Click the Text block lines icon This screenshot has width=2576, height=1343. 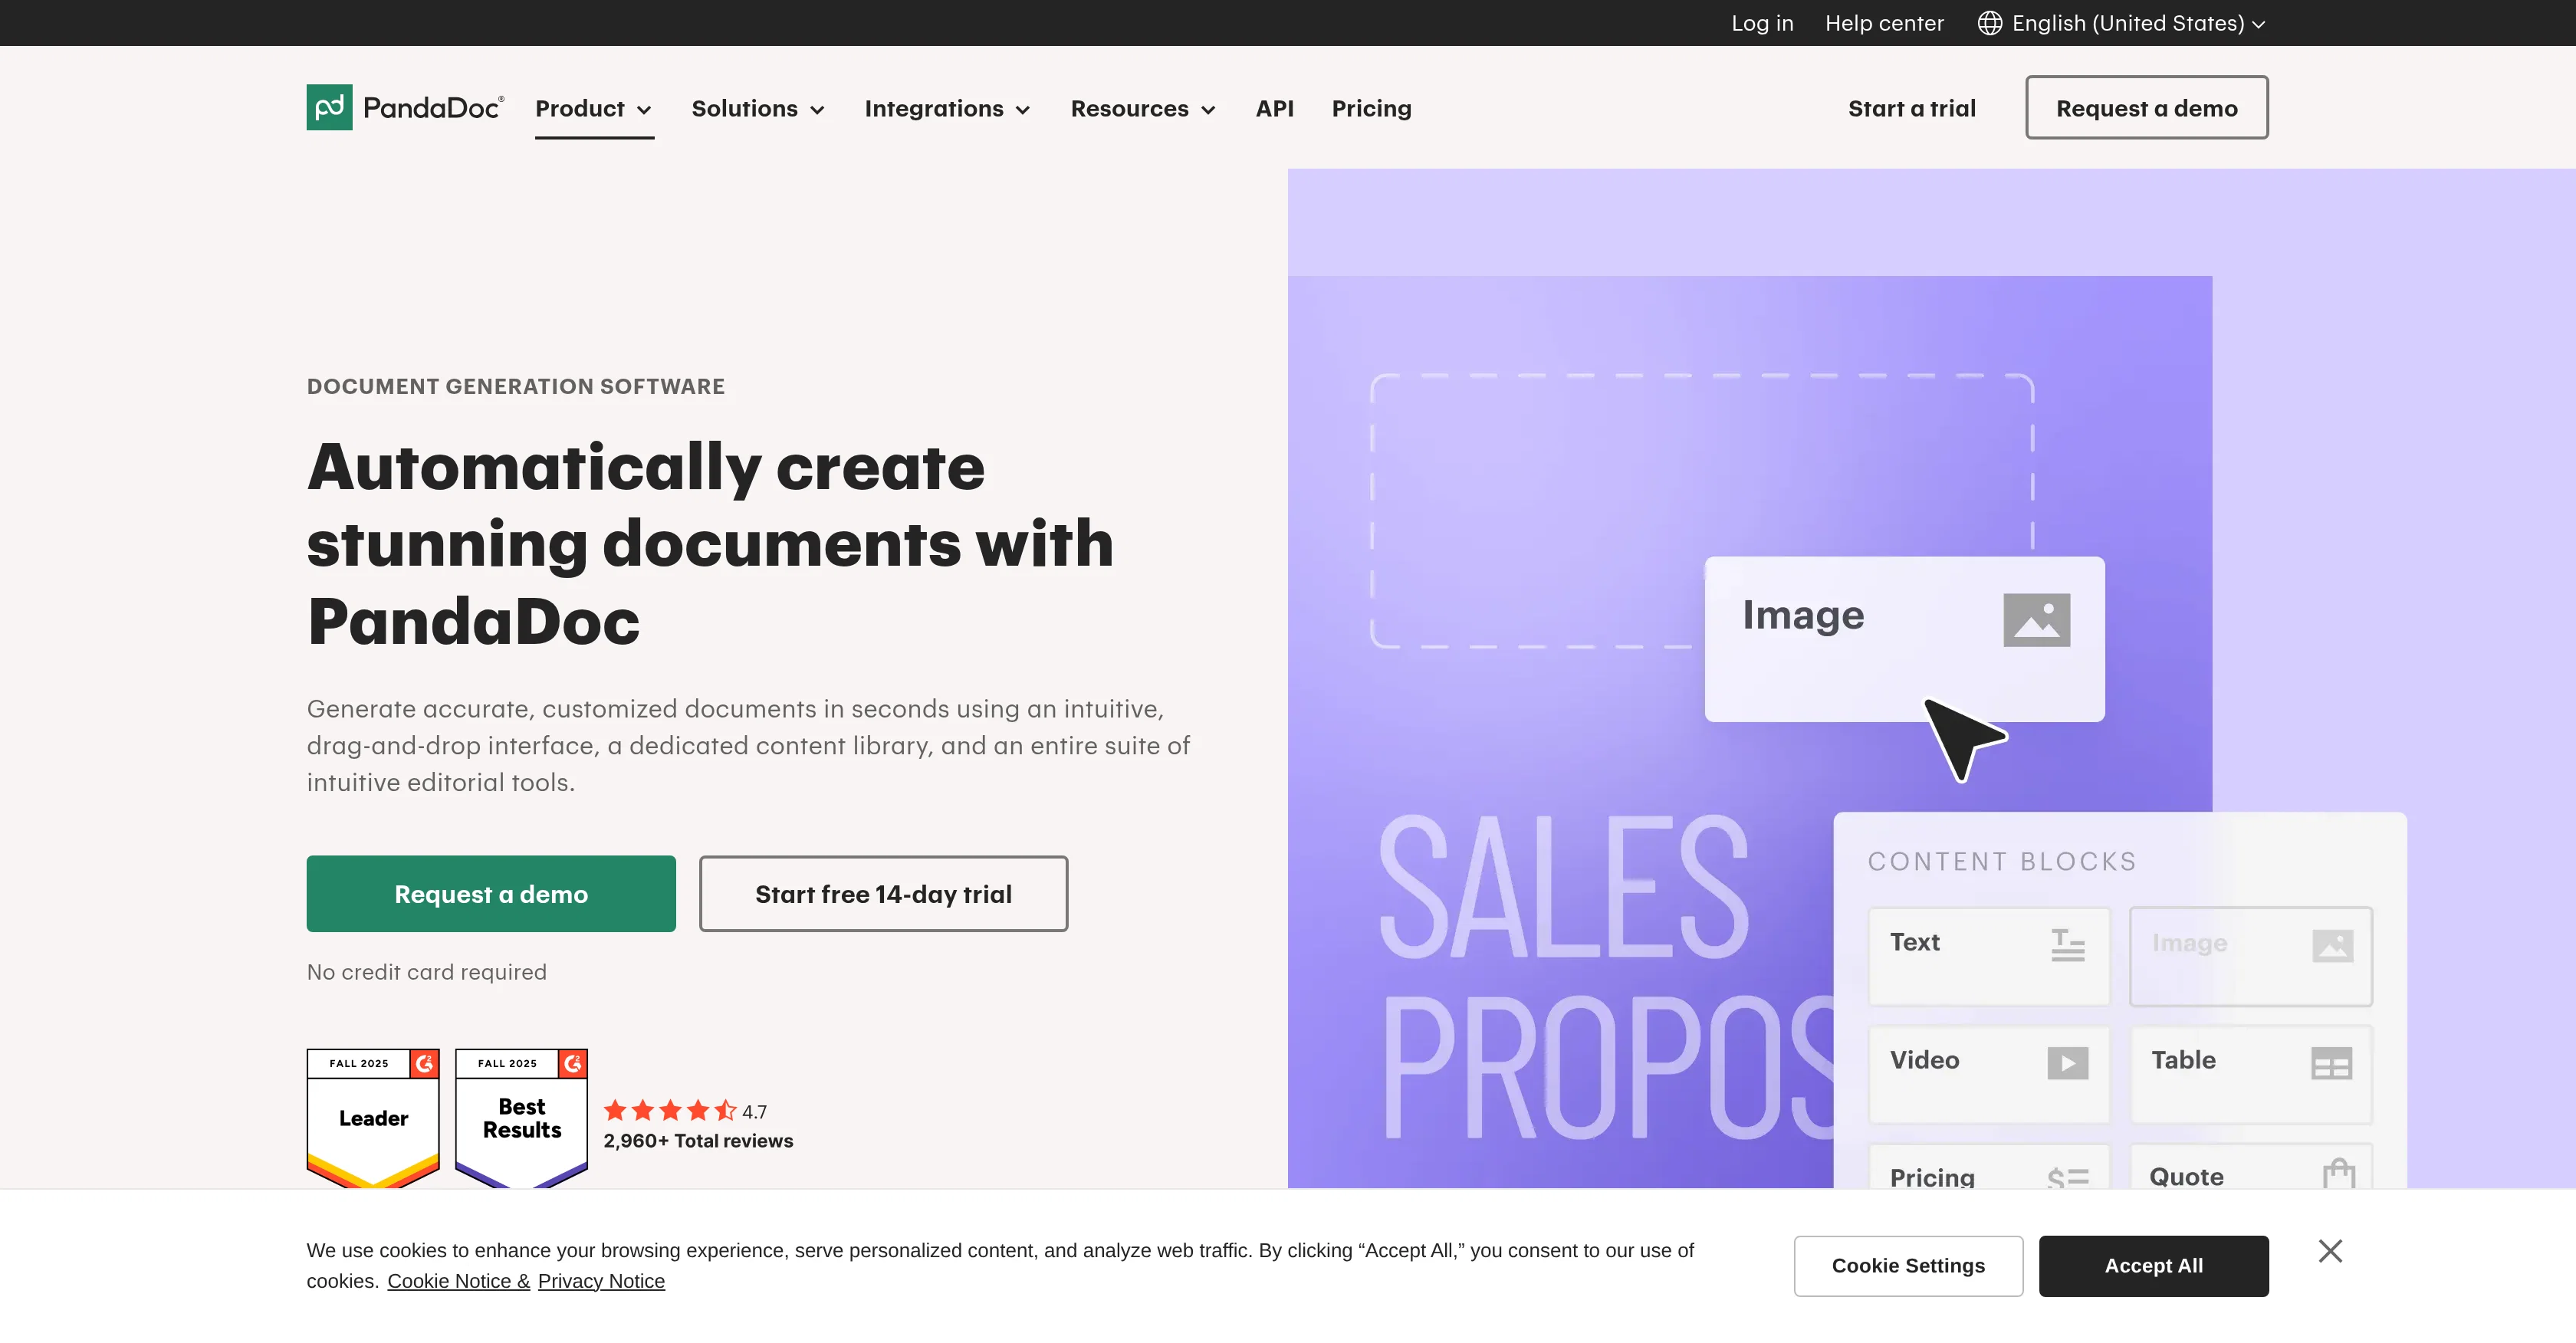[x=2067, y=945]
